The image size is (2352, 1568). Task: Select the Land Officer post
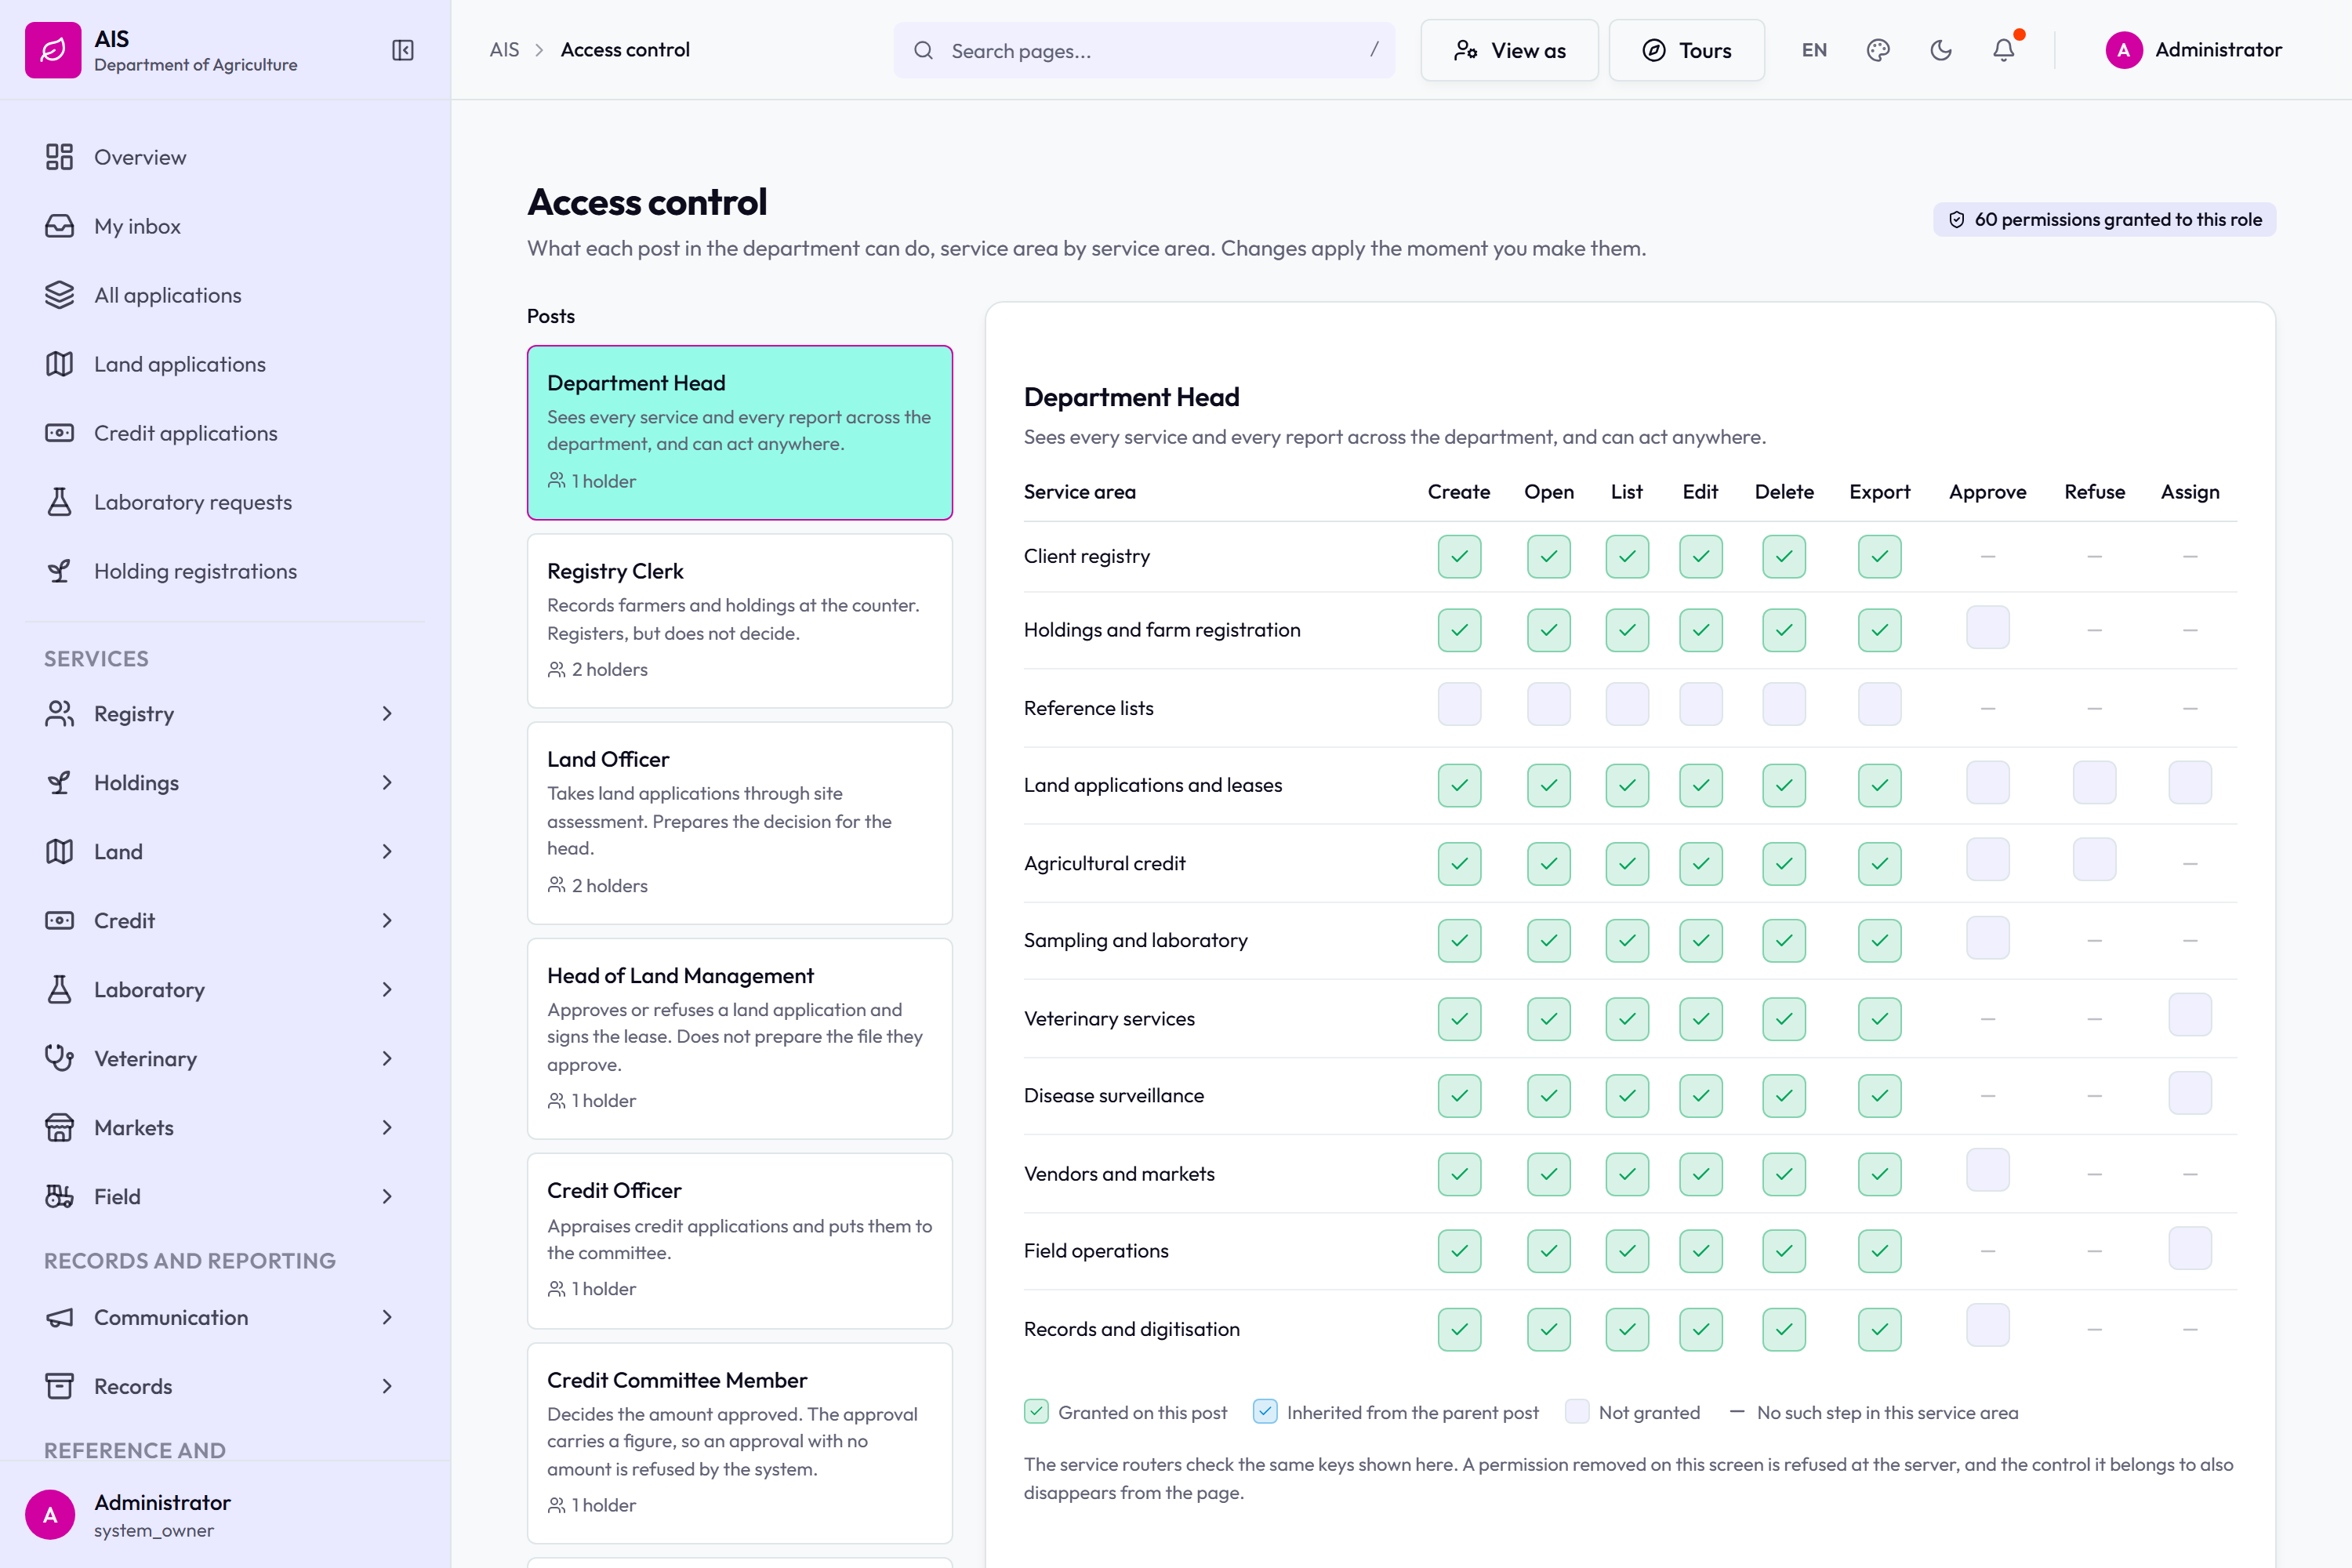(740, 823)
